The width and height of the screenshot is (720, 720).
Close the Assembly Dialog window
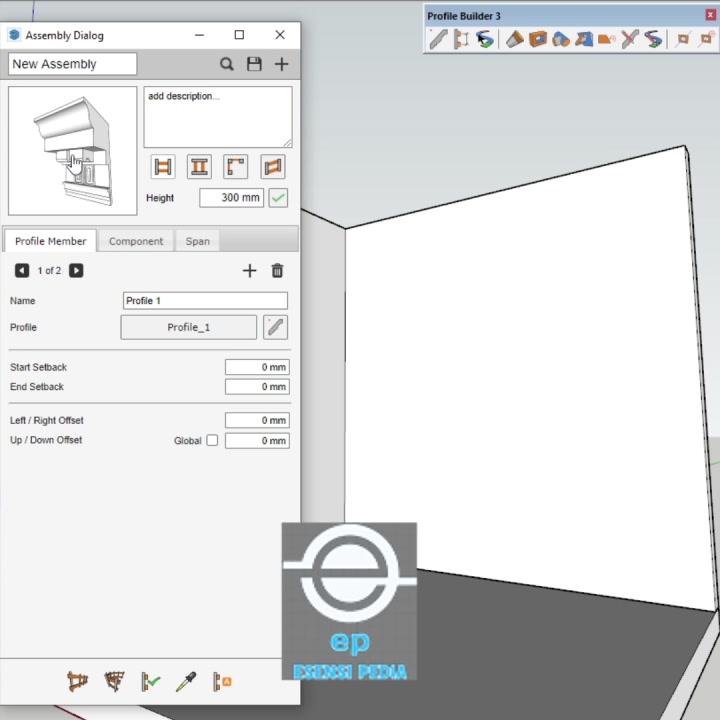point(280,35)
